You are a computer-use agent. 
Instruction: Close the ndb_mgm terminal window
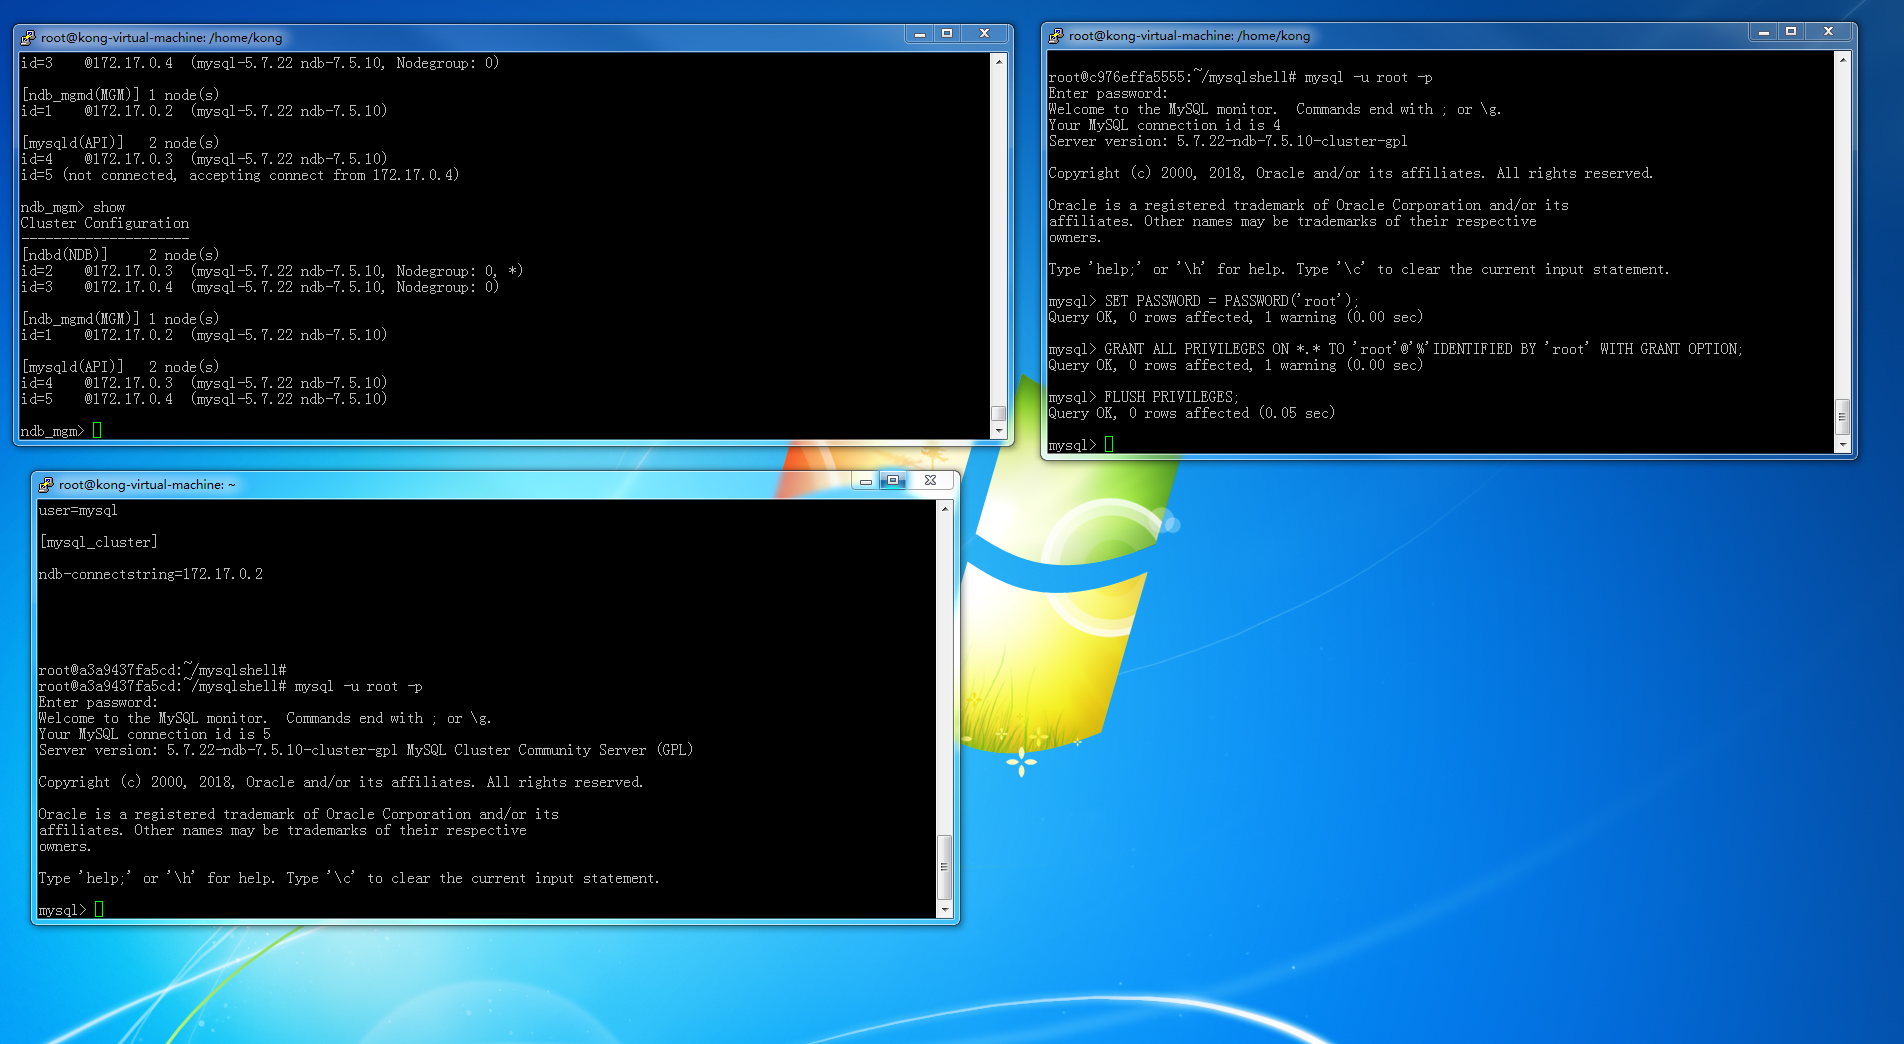[x=985, y=34]
